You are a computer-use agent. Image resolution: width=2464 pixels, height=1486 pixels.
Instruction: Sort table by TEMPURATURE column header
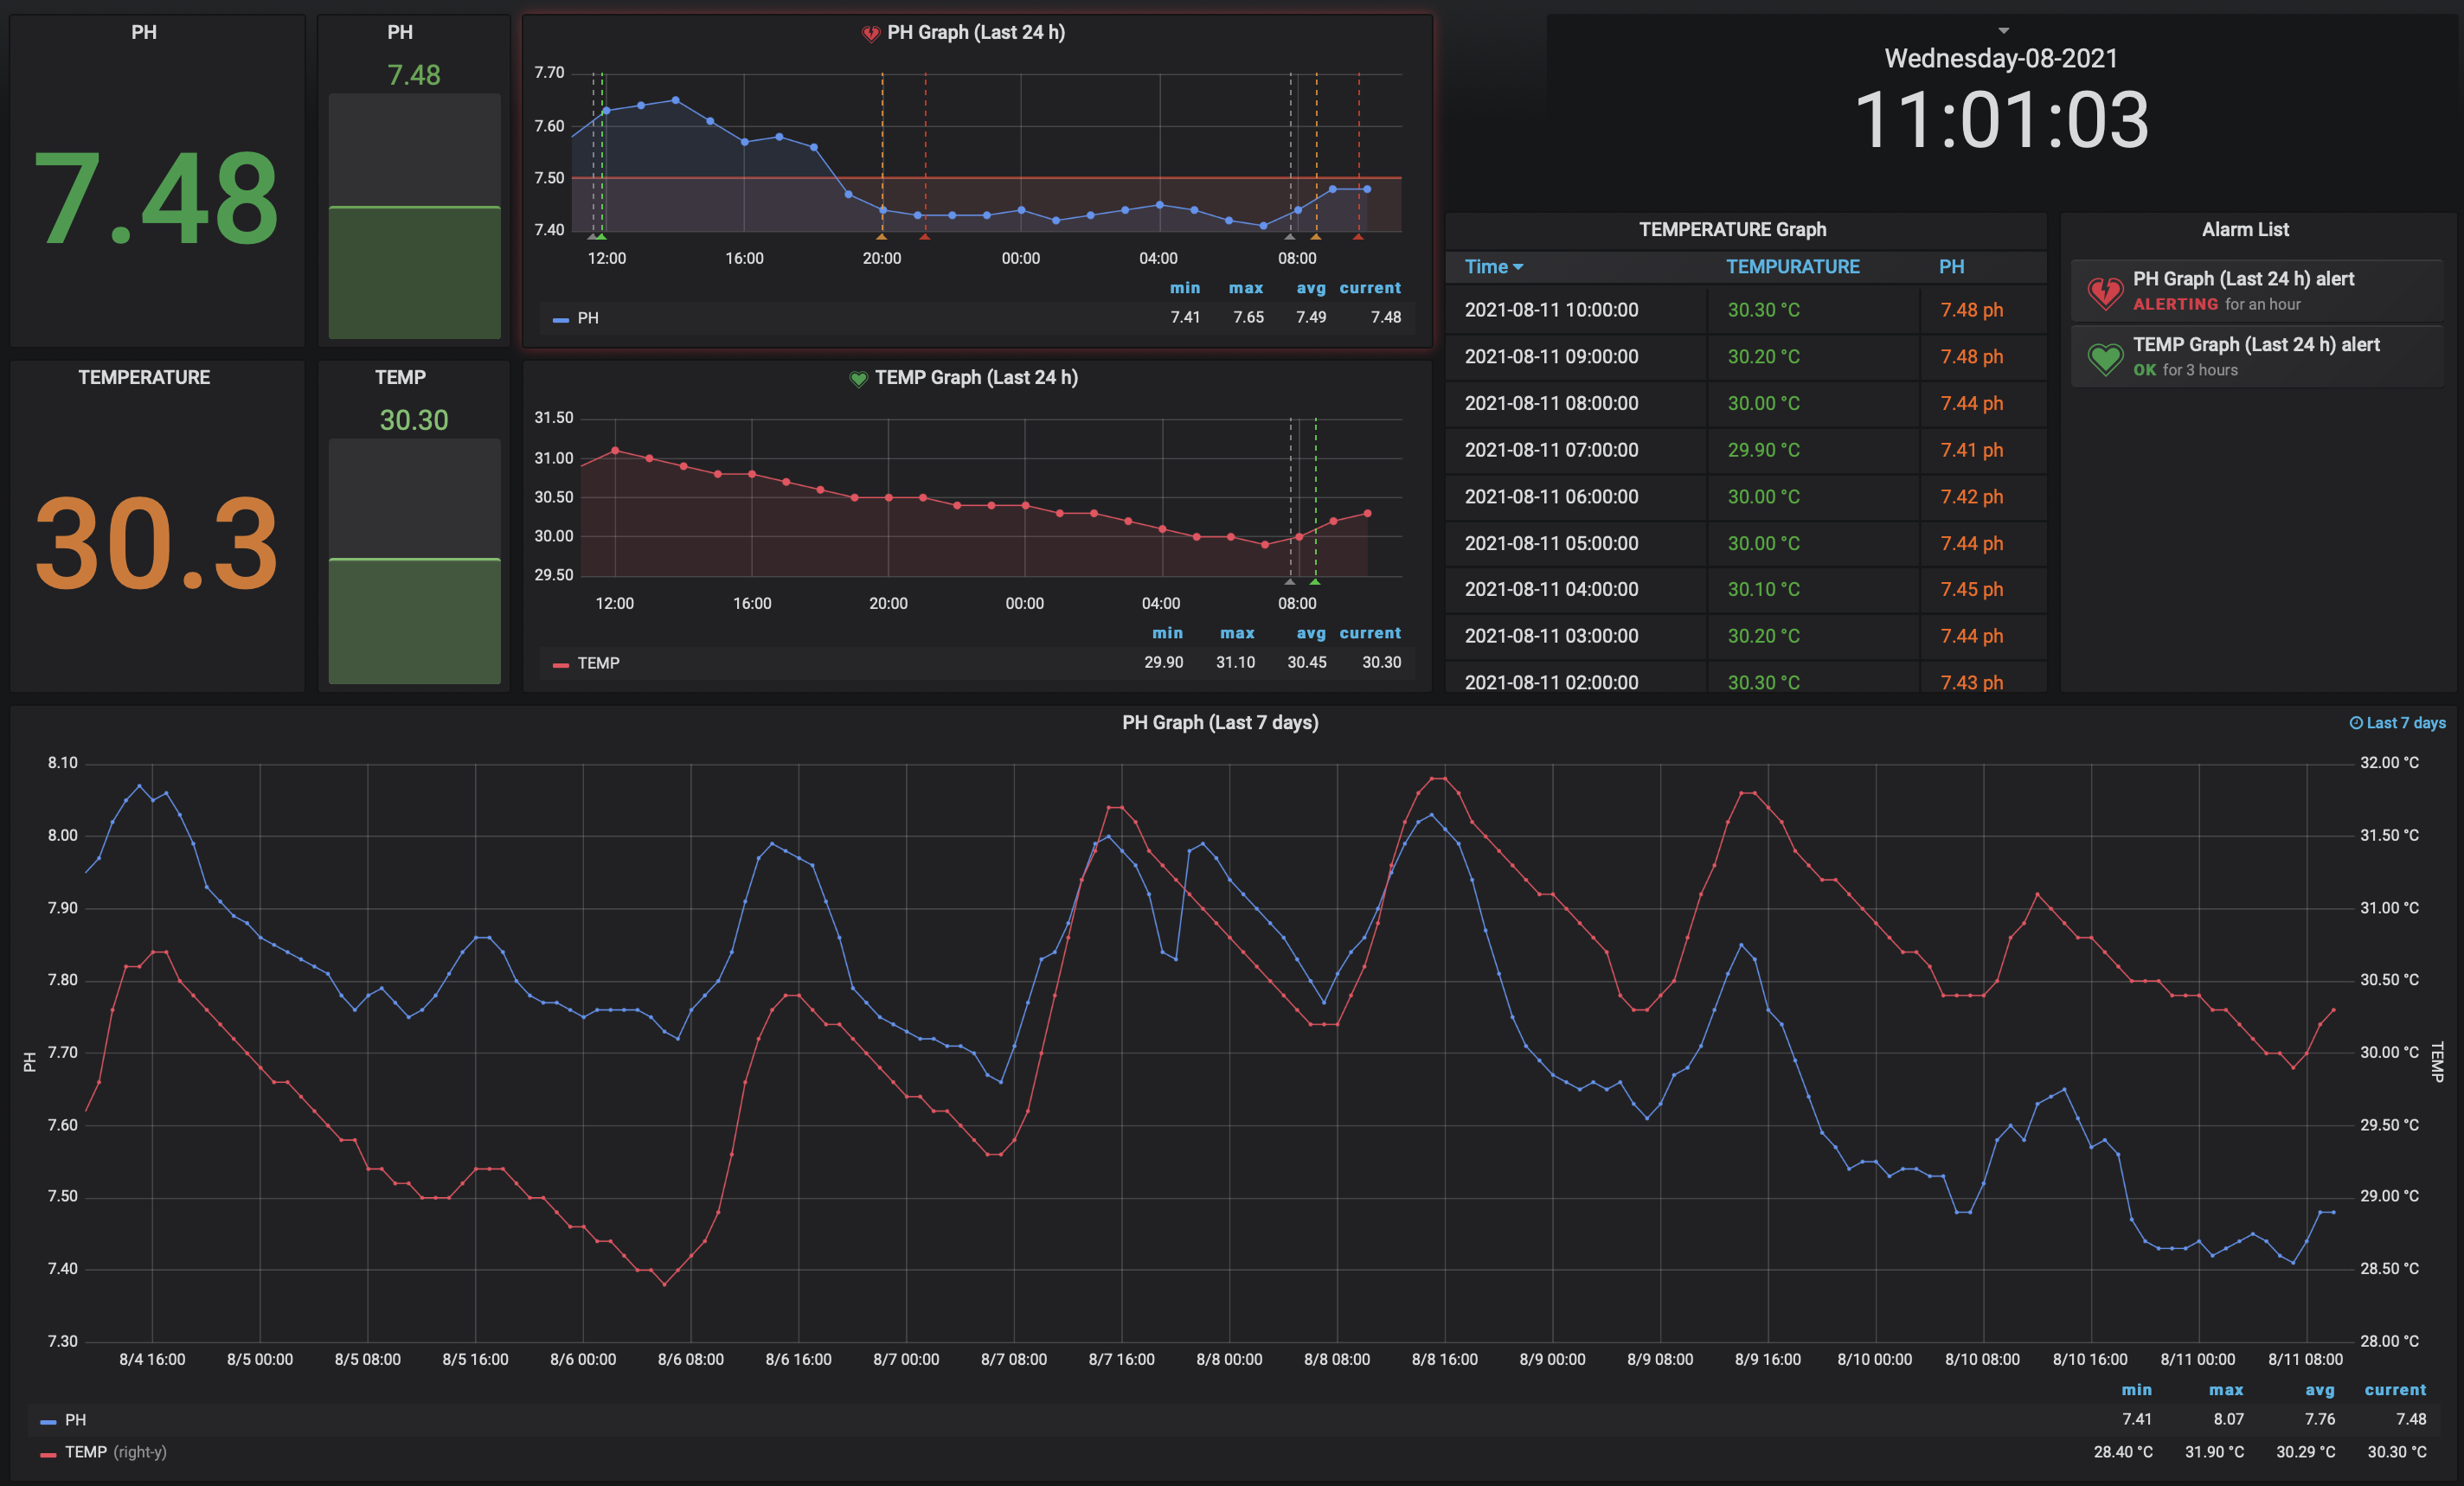1792,267
